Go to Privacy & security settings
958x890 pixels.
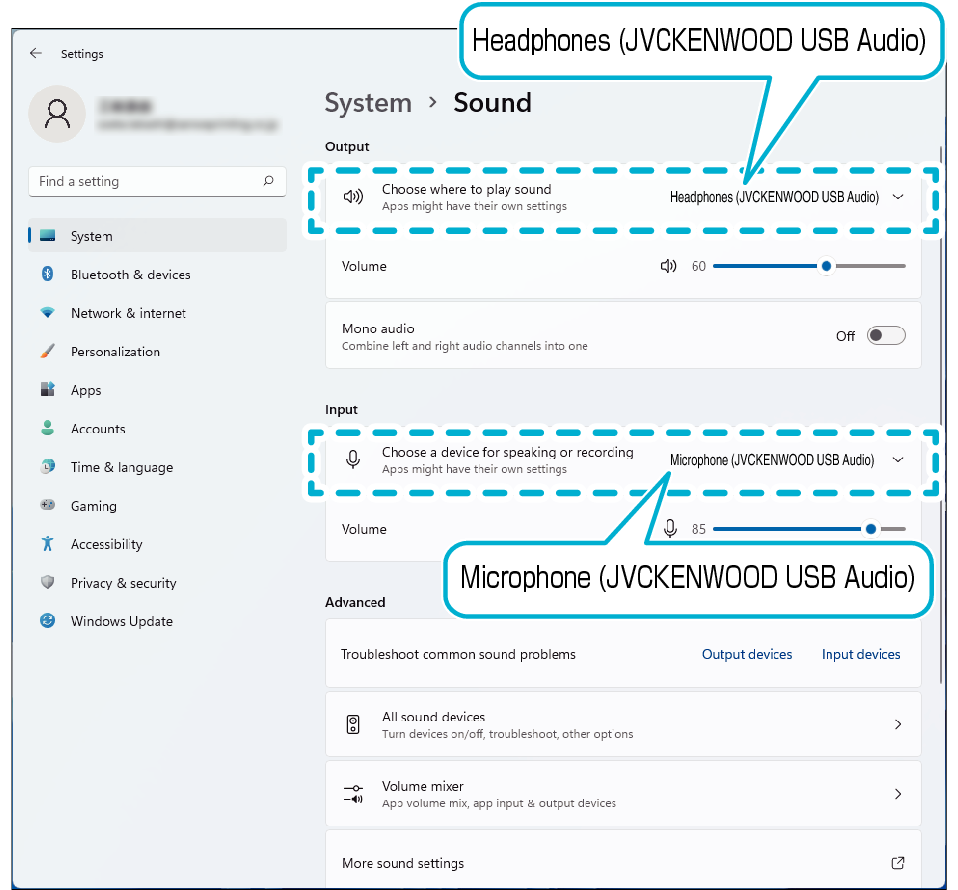tap(123, 583)
